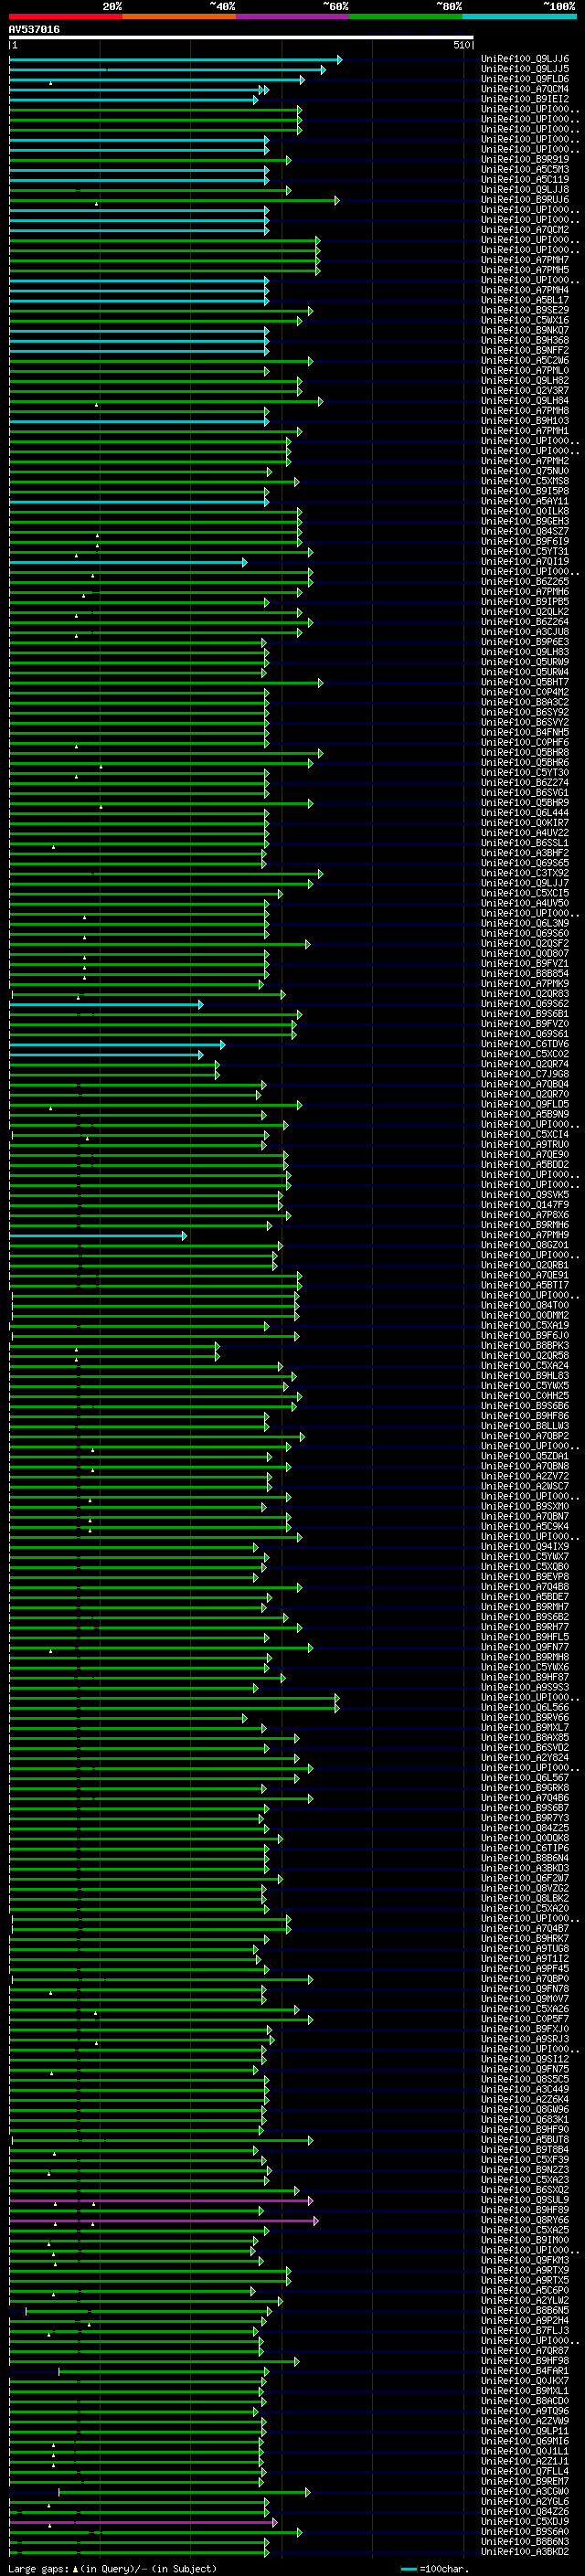Viewport: 585px width, 2576px height.
Task: Open hit UniRef100_B9IEI2
Action: [x=525, y=100]
